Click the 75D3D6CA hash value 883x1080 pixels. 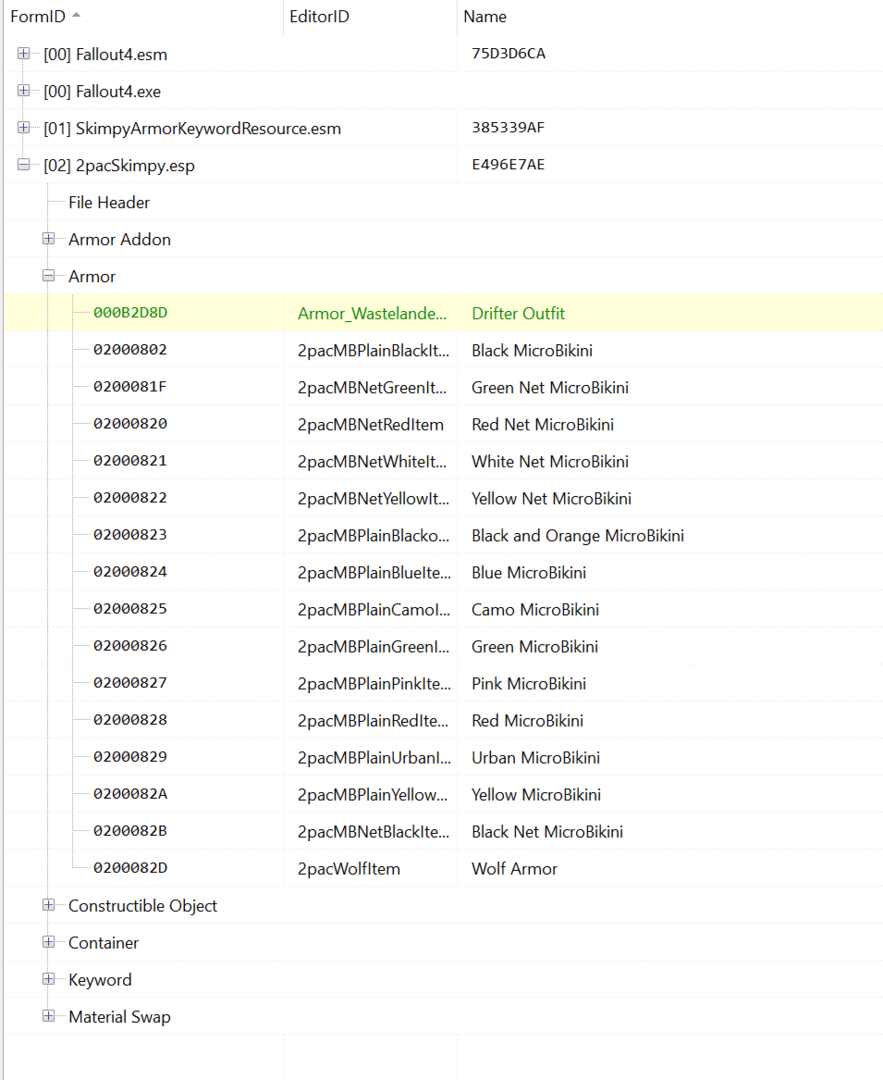508,54
